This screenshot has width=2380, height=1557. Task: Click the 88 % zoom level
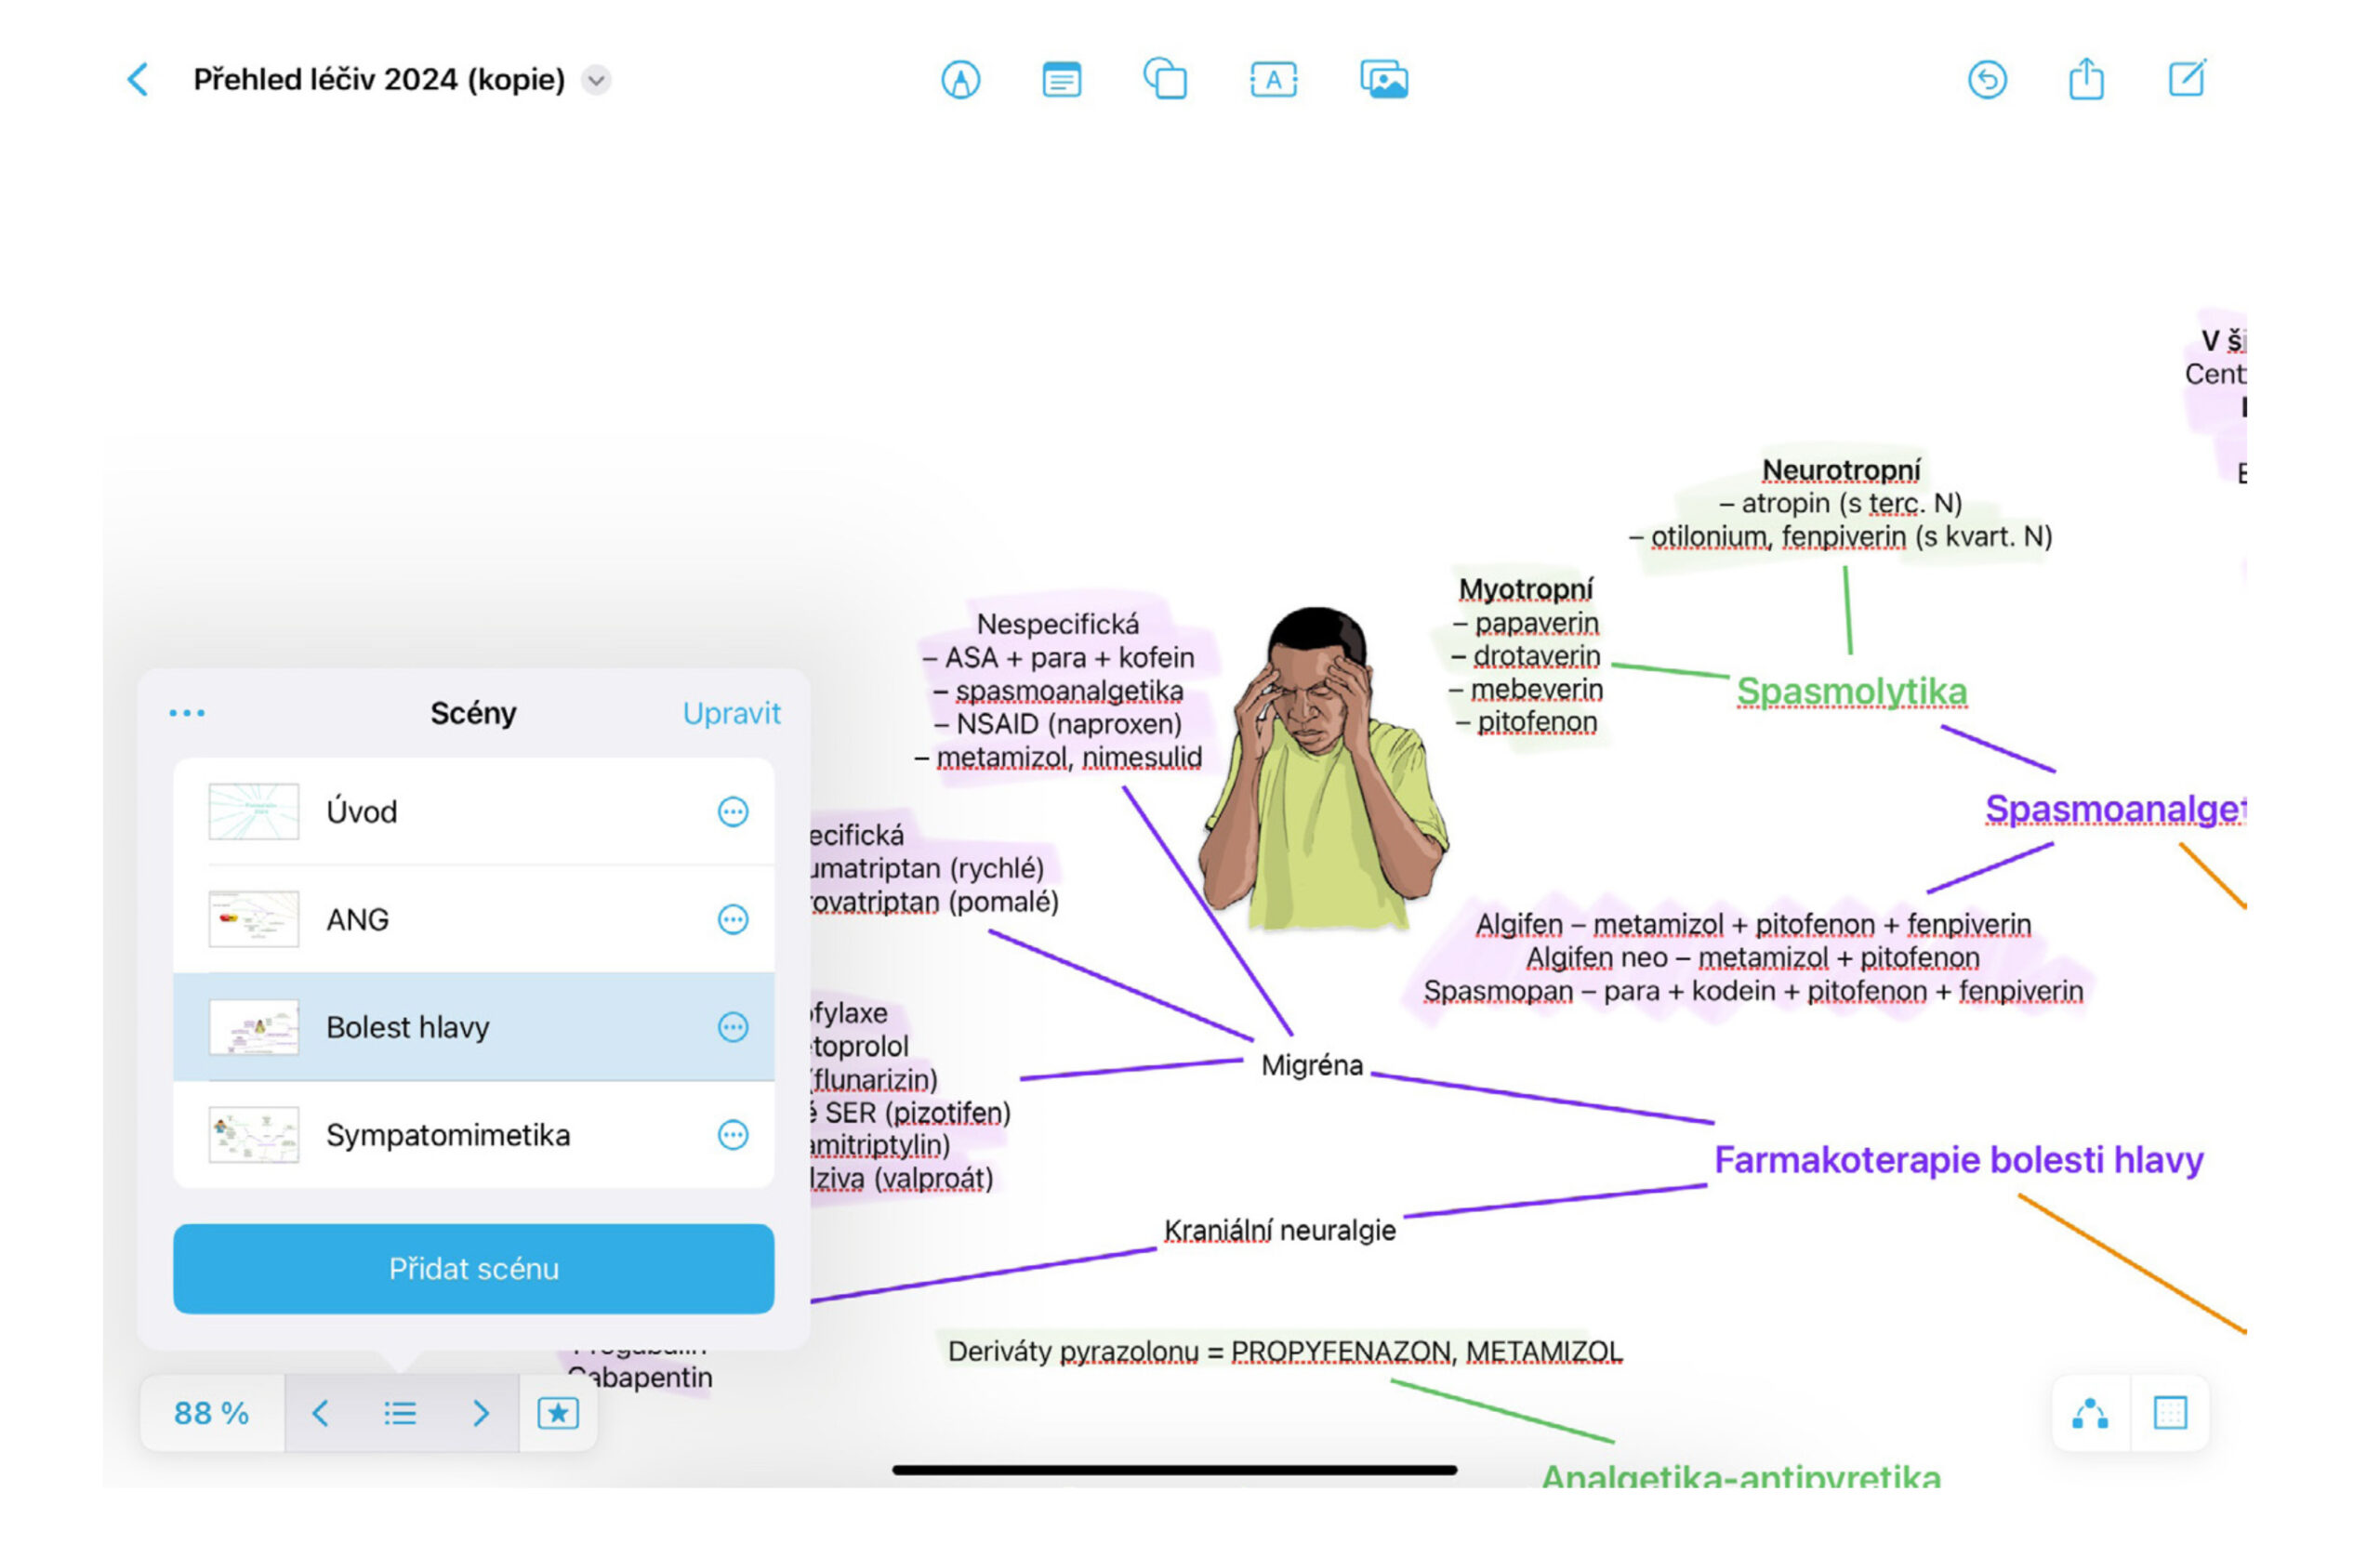click(x=211, y=1413)
